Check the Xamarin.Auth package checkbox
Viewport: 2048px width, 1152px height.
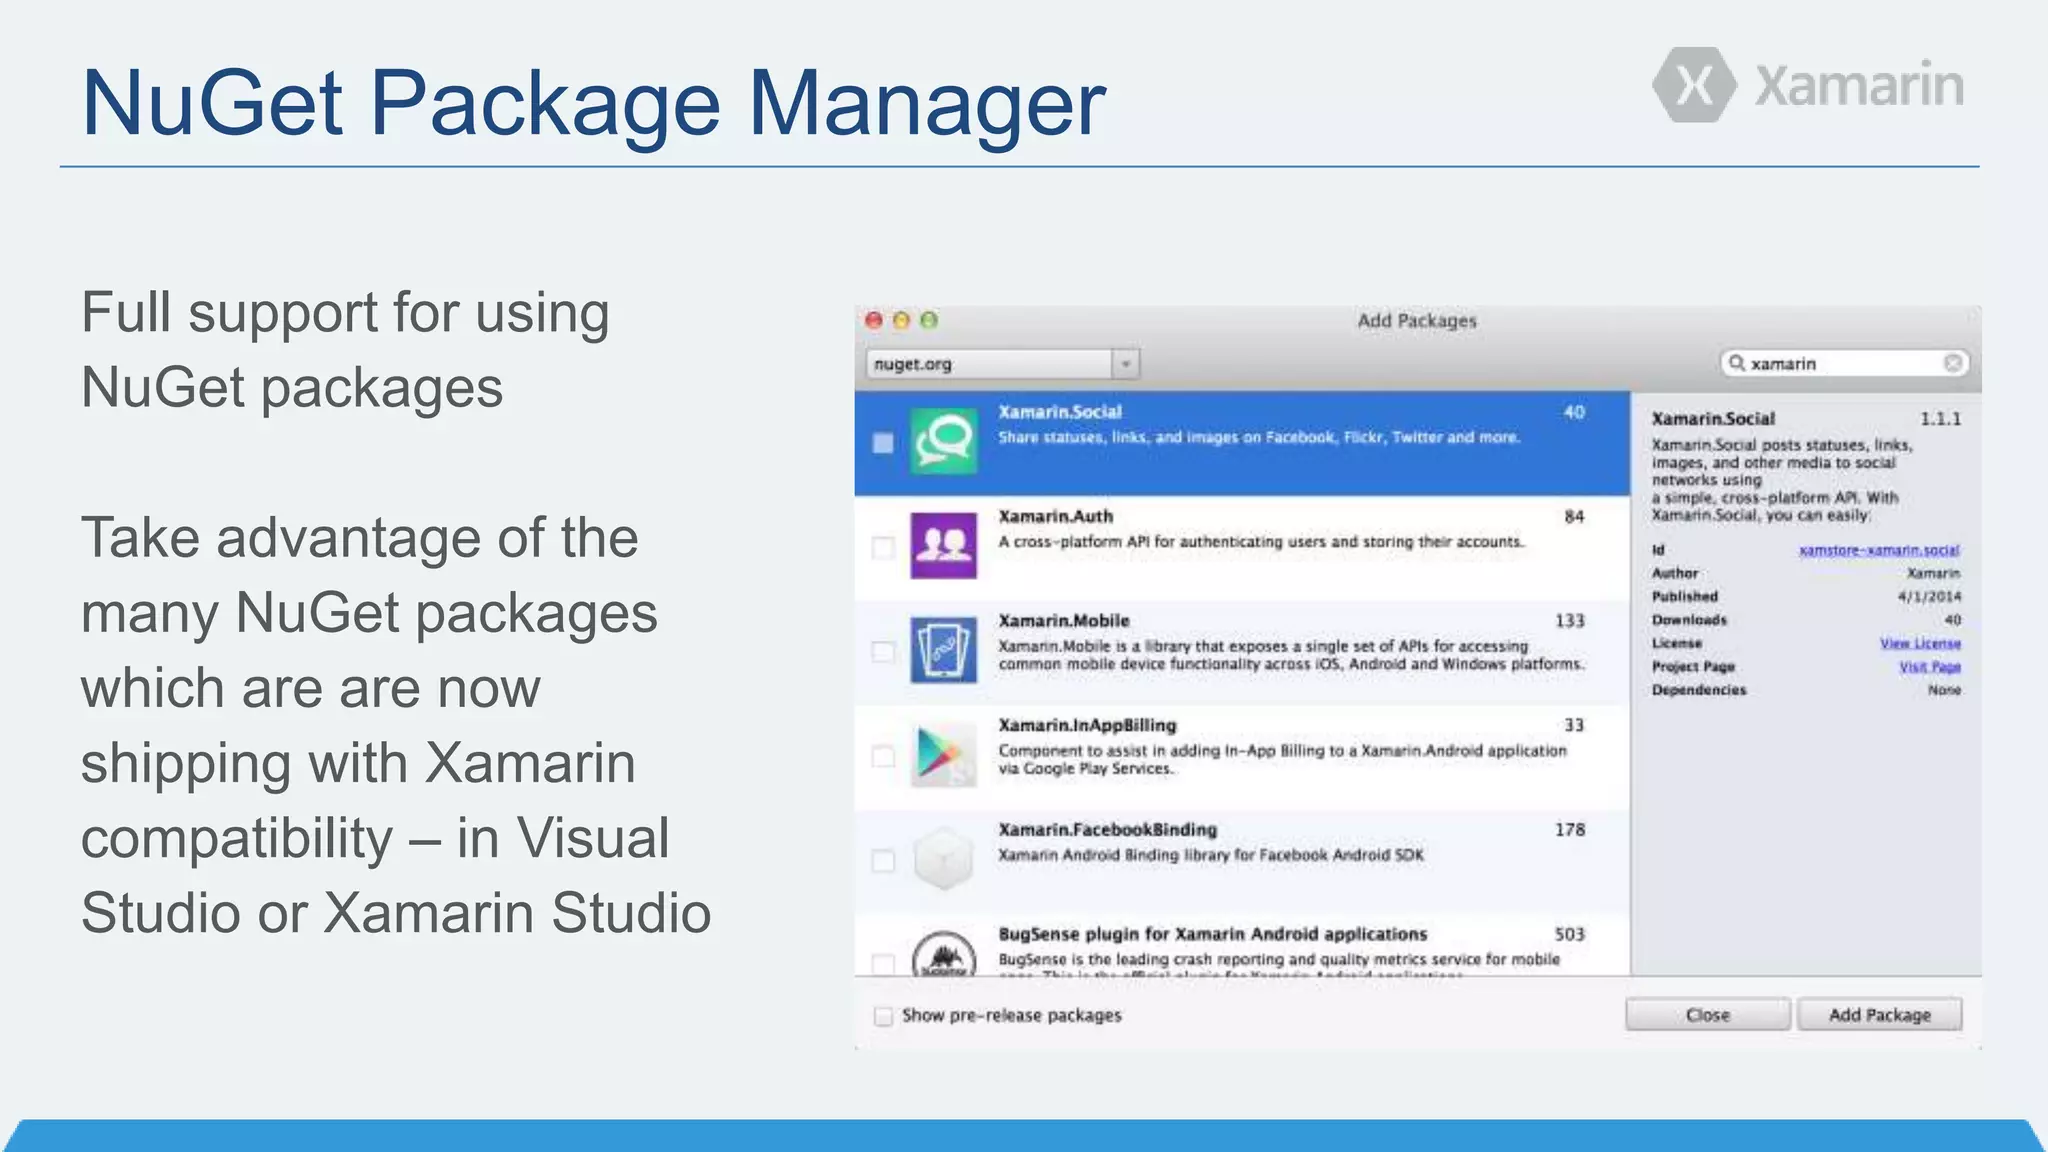pos(883,547)
